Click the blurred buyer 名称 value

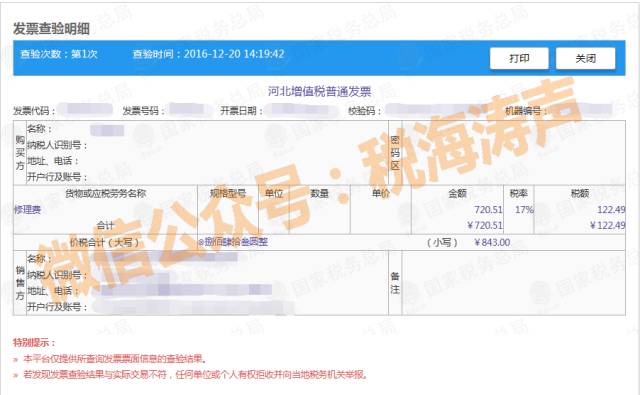pyautogui.click(x=107, y=130)
